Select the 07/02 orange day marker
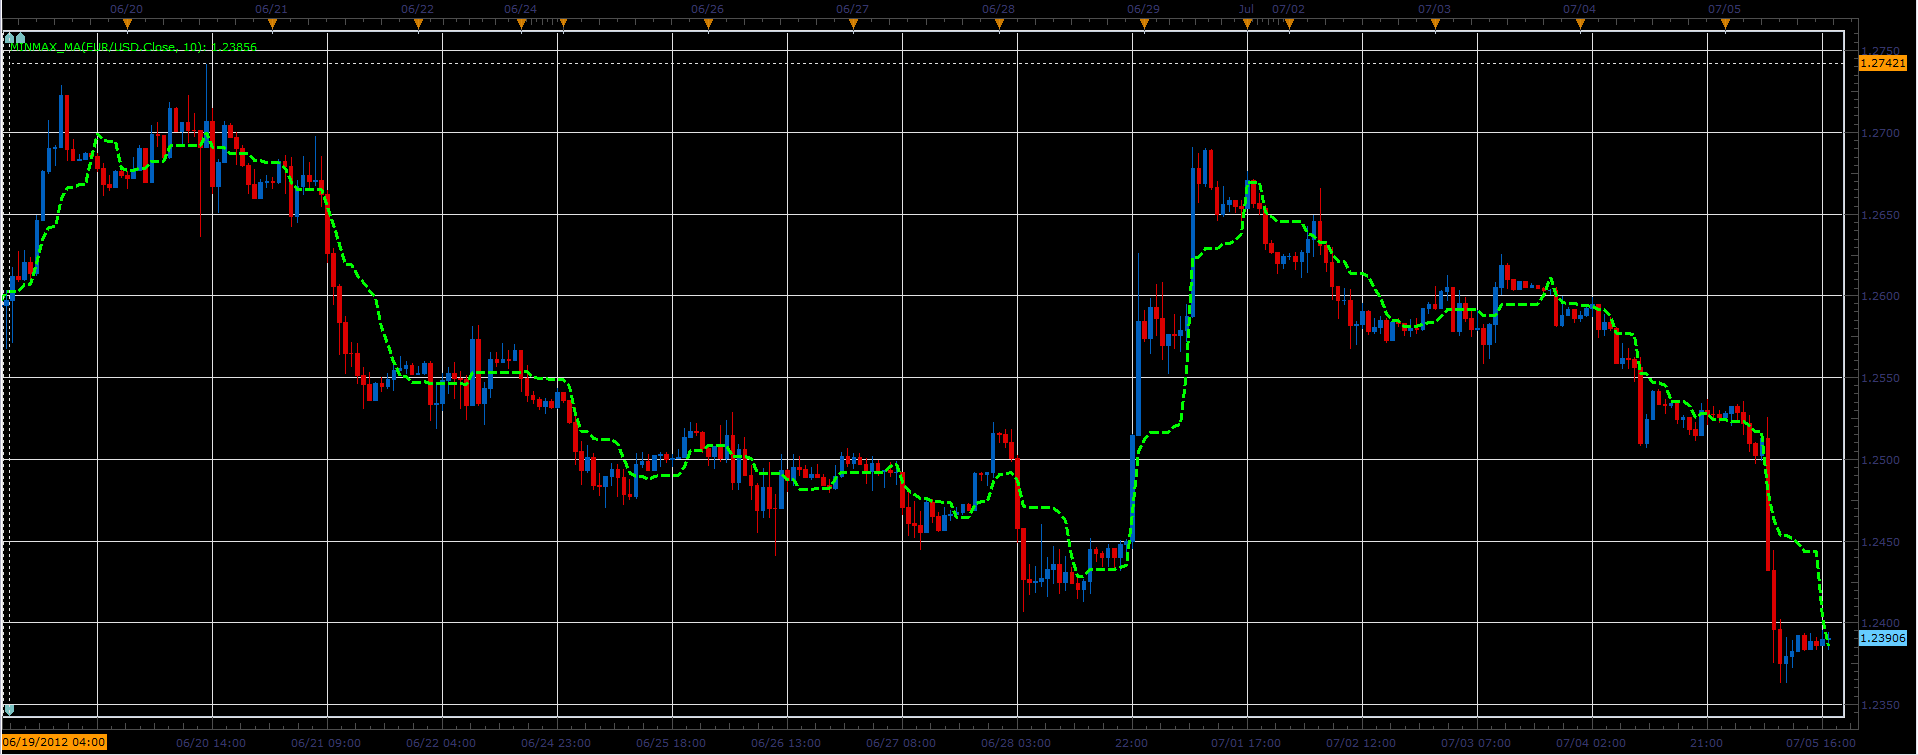The height and width of the screenshot is (755, 1918). pyautogui.click(x=1288, y=25)
